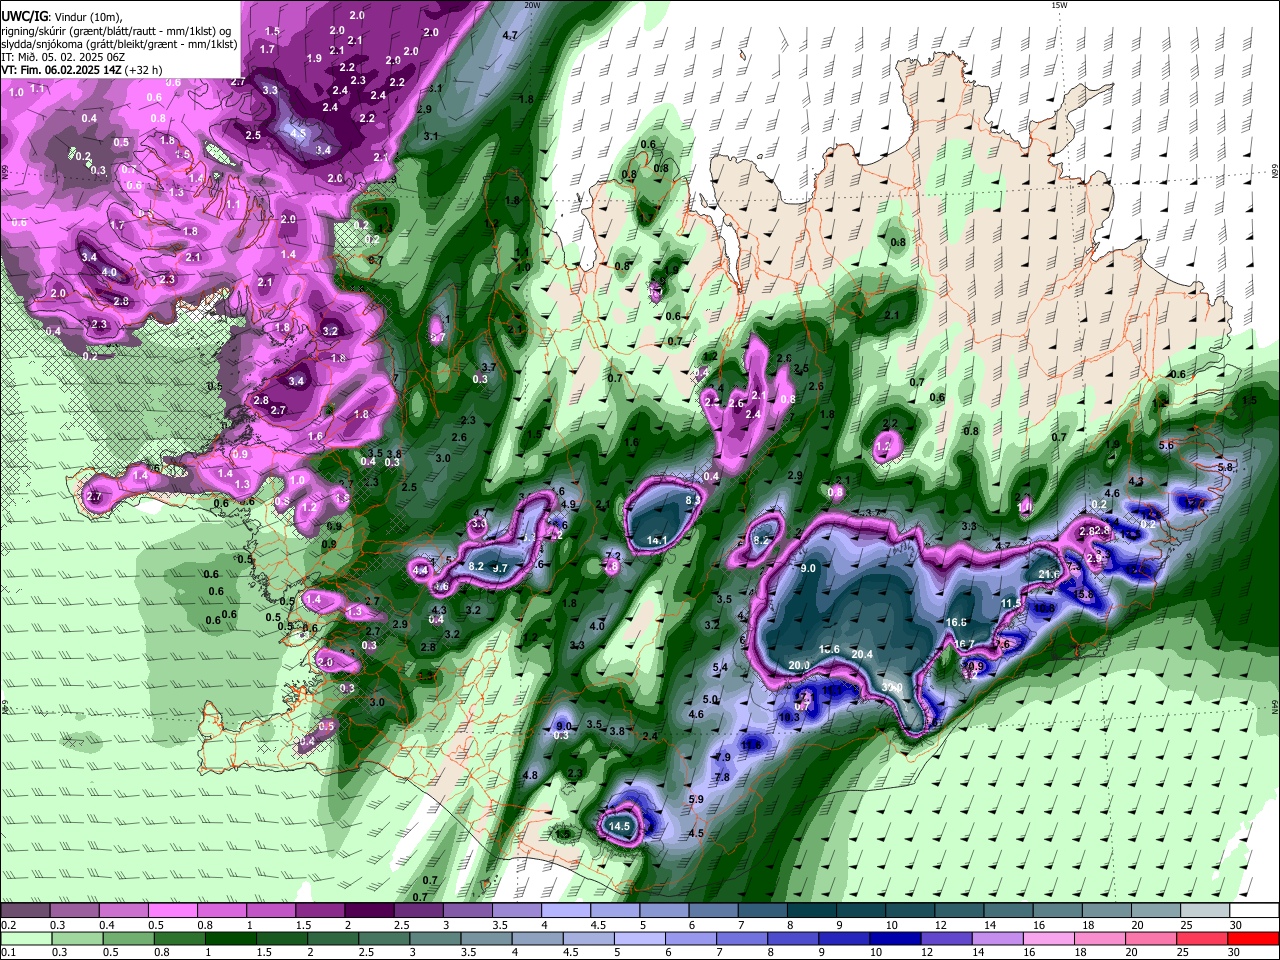Click the 16.7 precipitation value on the map

(964, 644)
